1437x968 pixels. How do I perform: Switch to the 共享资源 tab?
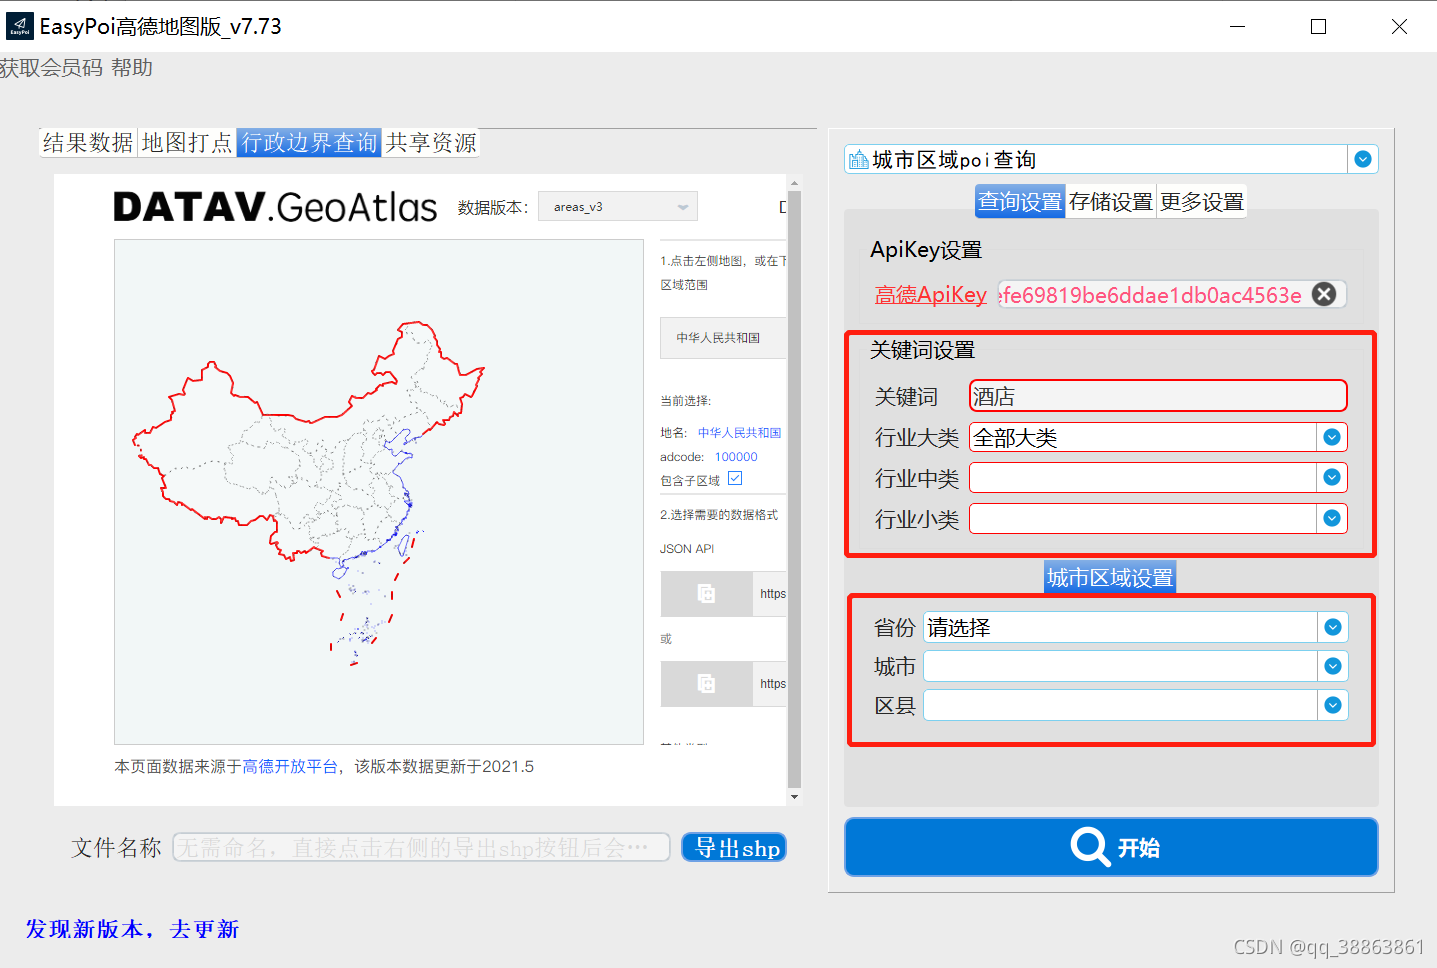[432, 143]
